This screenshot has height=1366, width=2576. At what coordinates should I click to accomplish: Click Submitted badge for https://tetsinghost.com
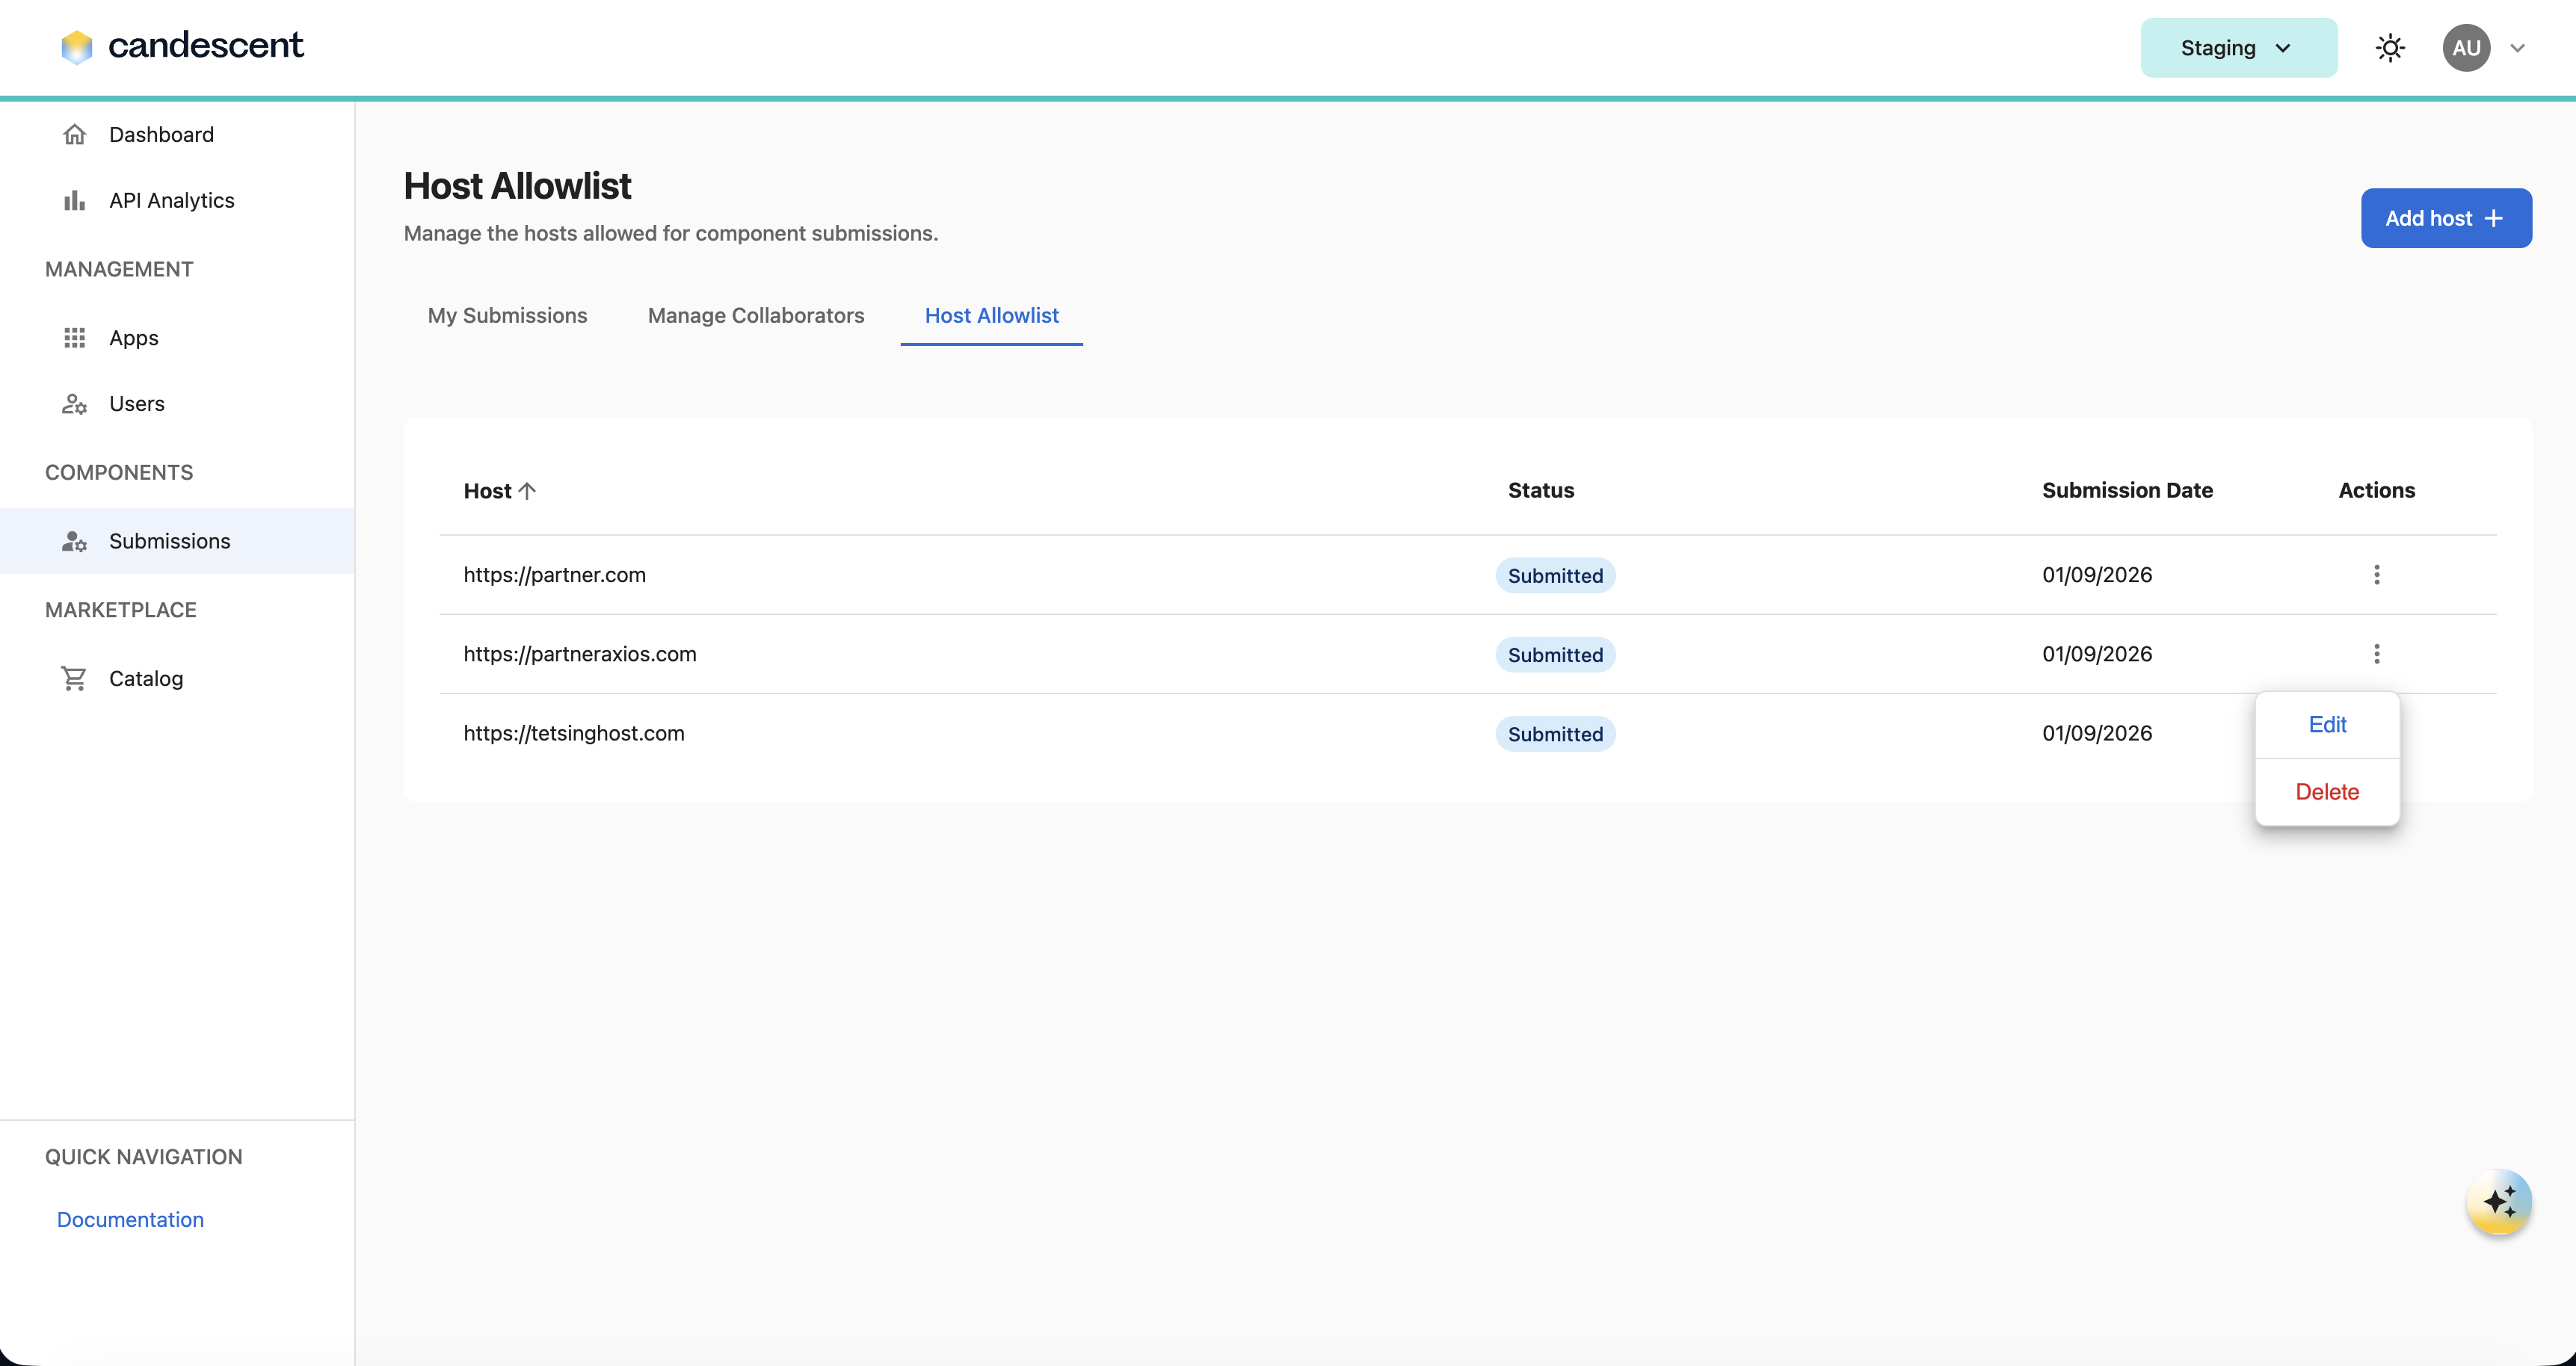pos(1555,734)
